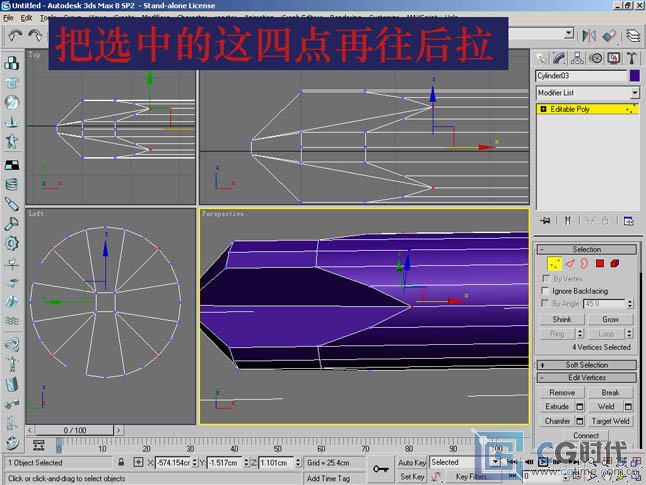Screen dimensions: 646x485
Task: Click the 0 / 100 time slider
Action: click(75, 430)
